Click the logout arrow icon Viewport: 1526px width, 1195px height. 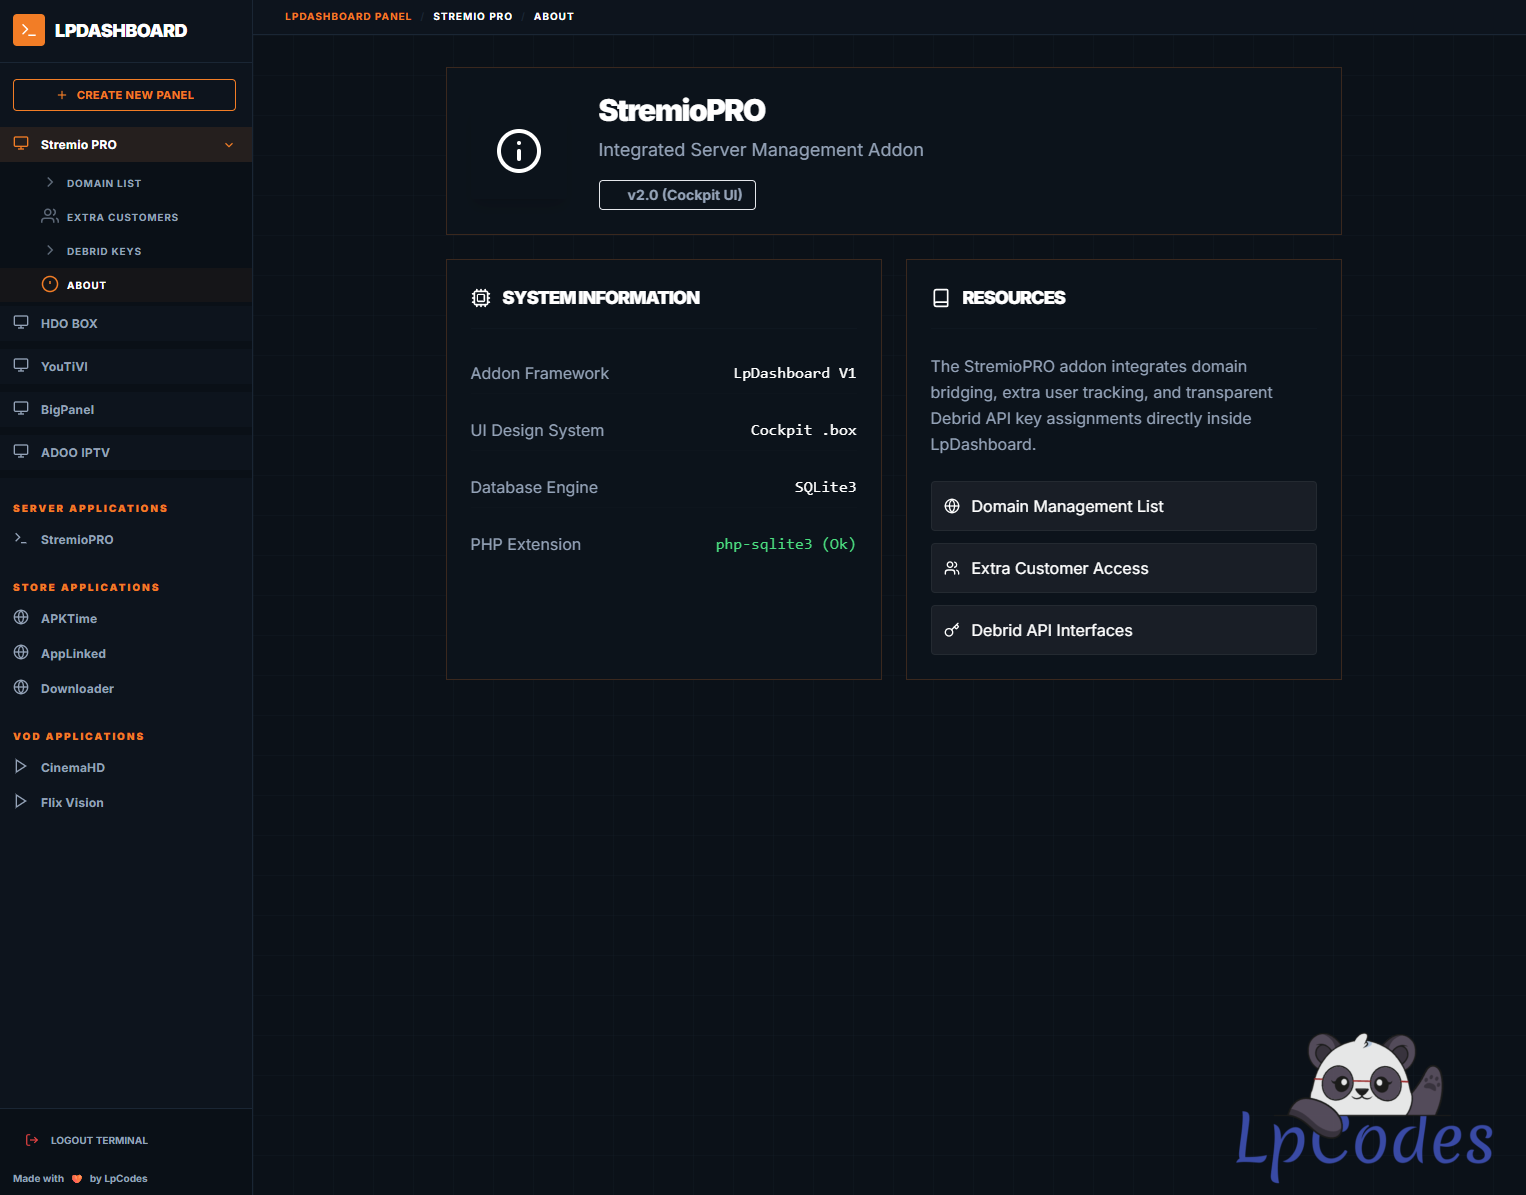click(32, 1140)
